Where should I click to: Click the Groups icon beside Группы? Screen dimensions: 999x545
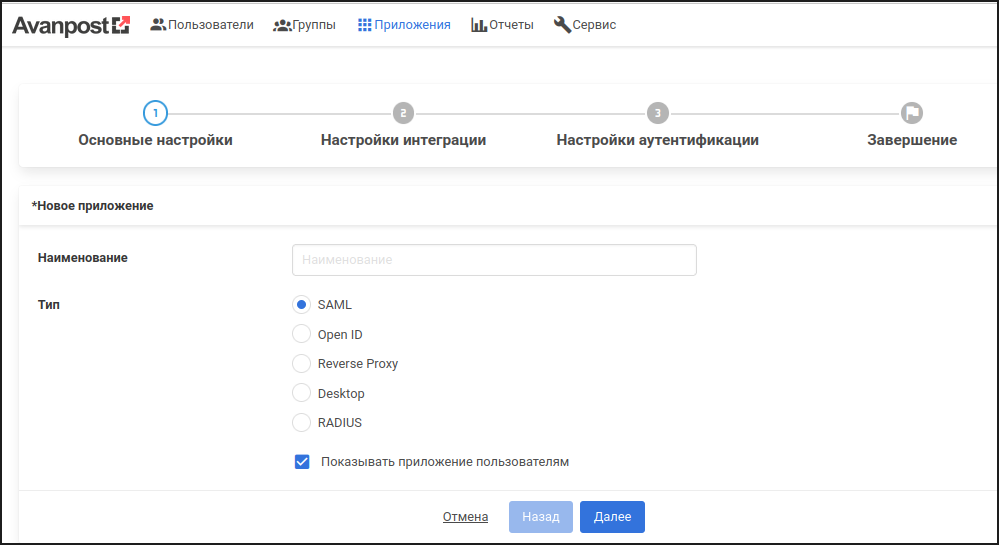pos(282,24)
